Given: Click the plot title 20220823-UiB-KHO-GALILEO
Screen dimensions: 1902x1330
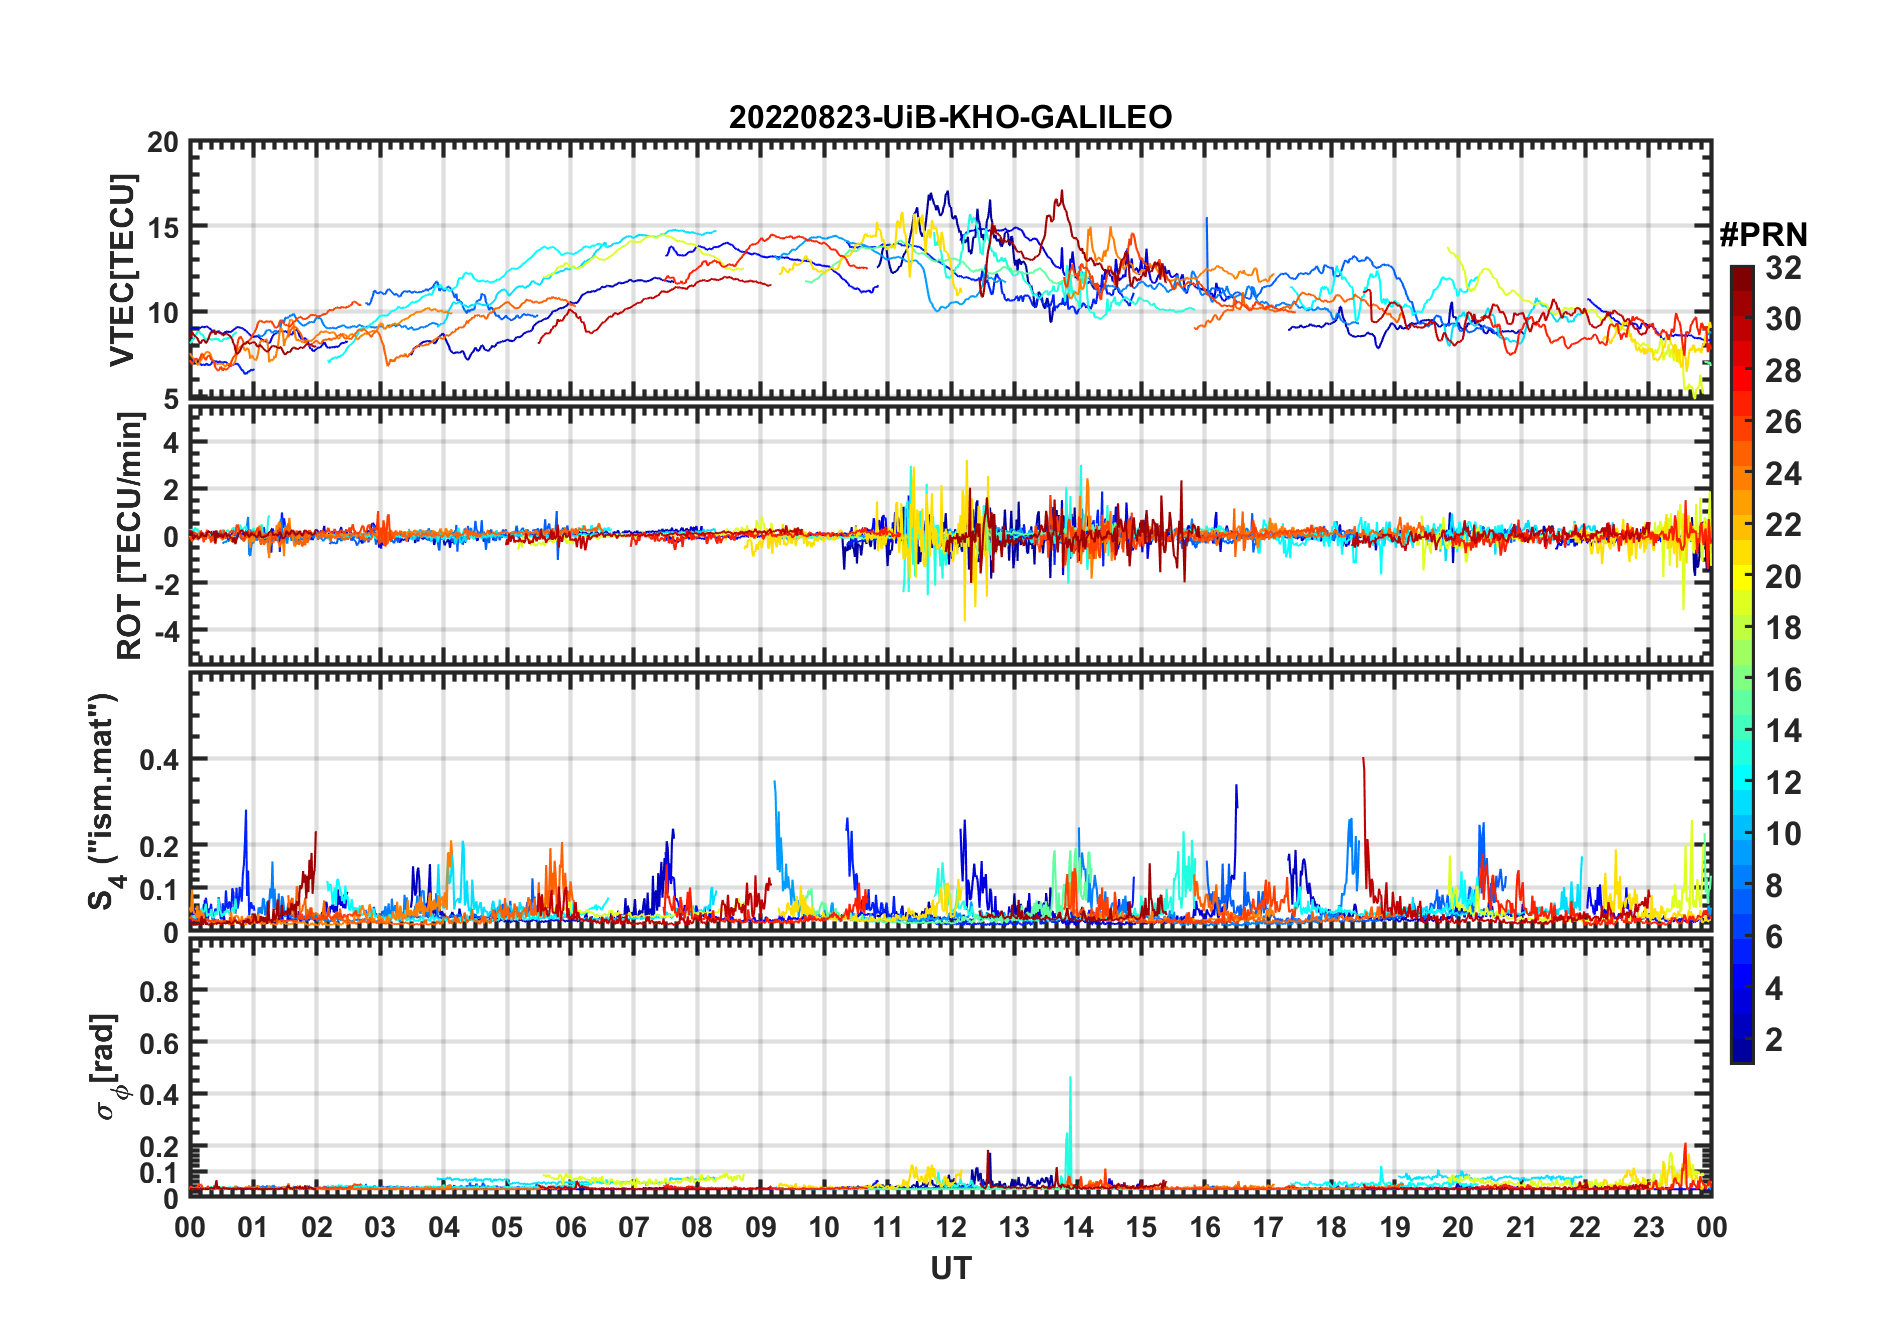Looking at the screenshot, I should pos(950,118).
